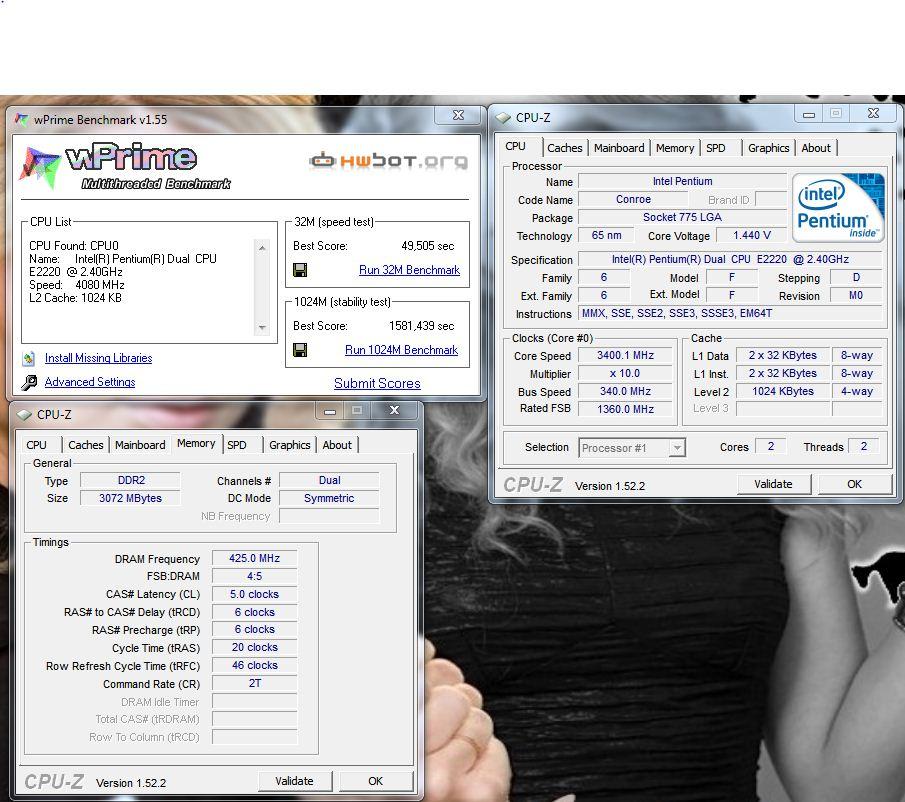Screen dimensions: 905x802
Task: Click the Technology value 65 nm
Action: pyautogui.click(x=607, y=235)
